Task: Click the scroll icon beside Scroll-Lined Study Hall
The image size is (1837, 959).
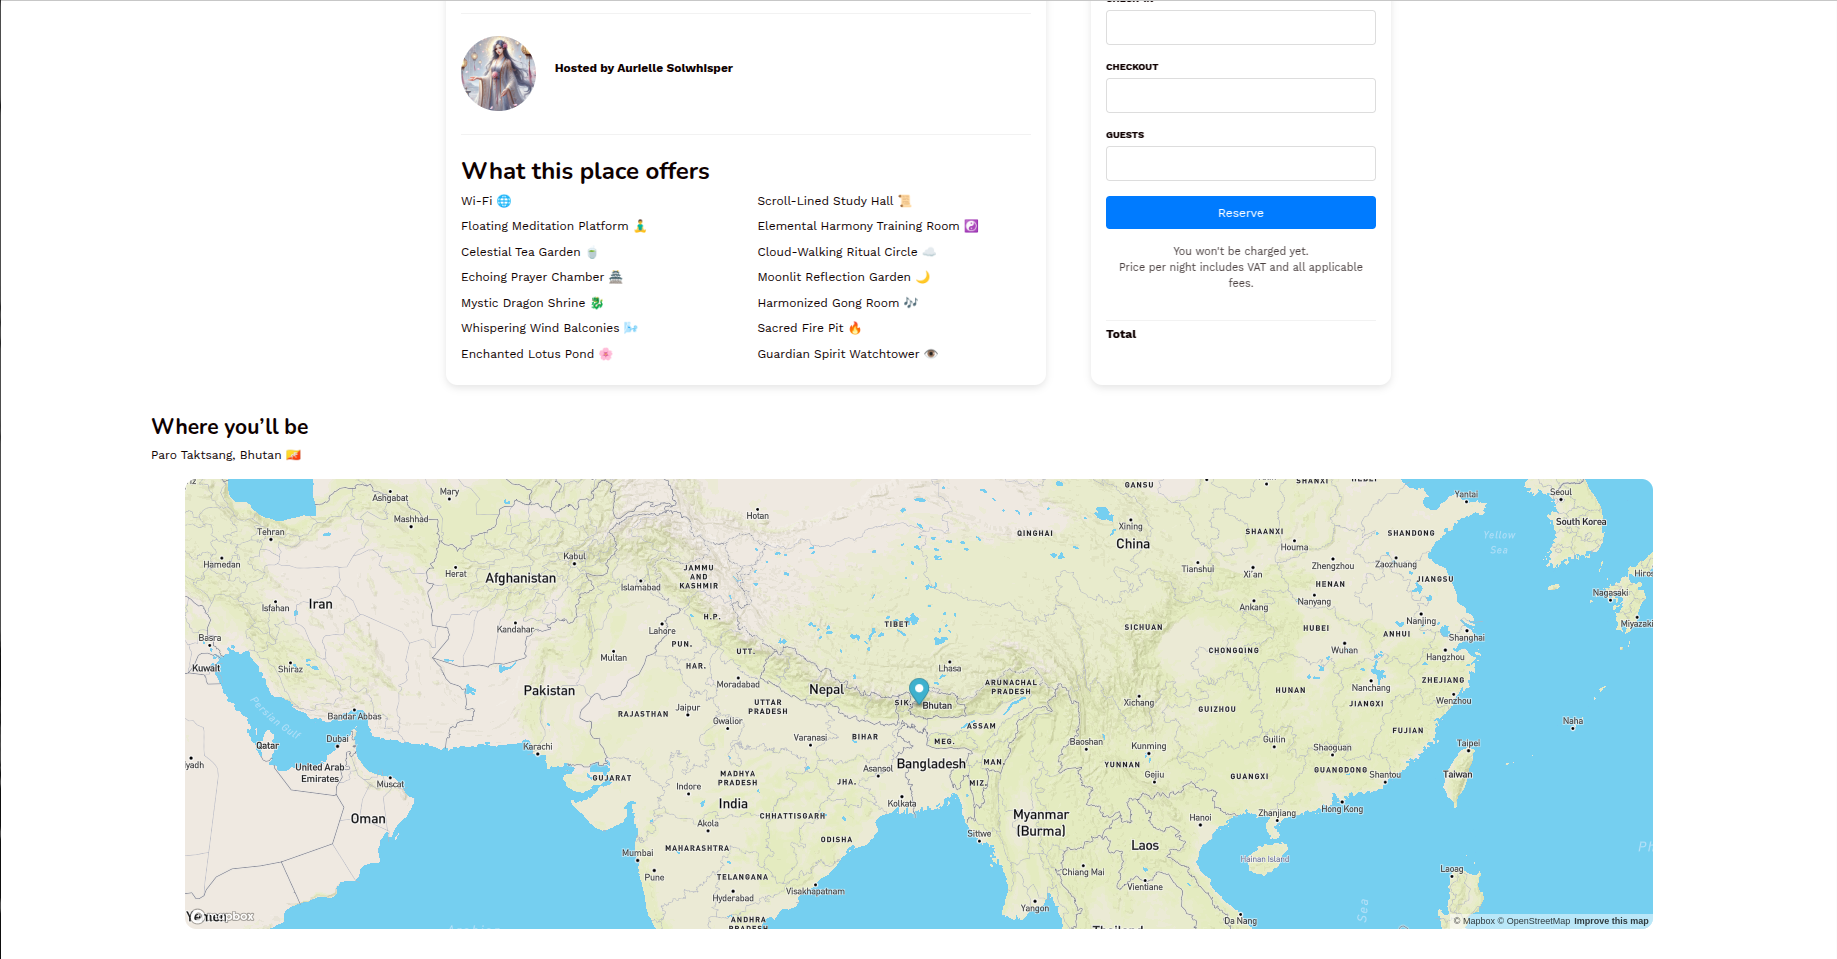Action: tap(905, 201)
